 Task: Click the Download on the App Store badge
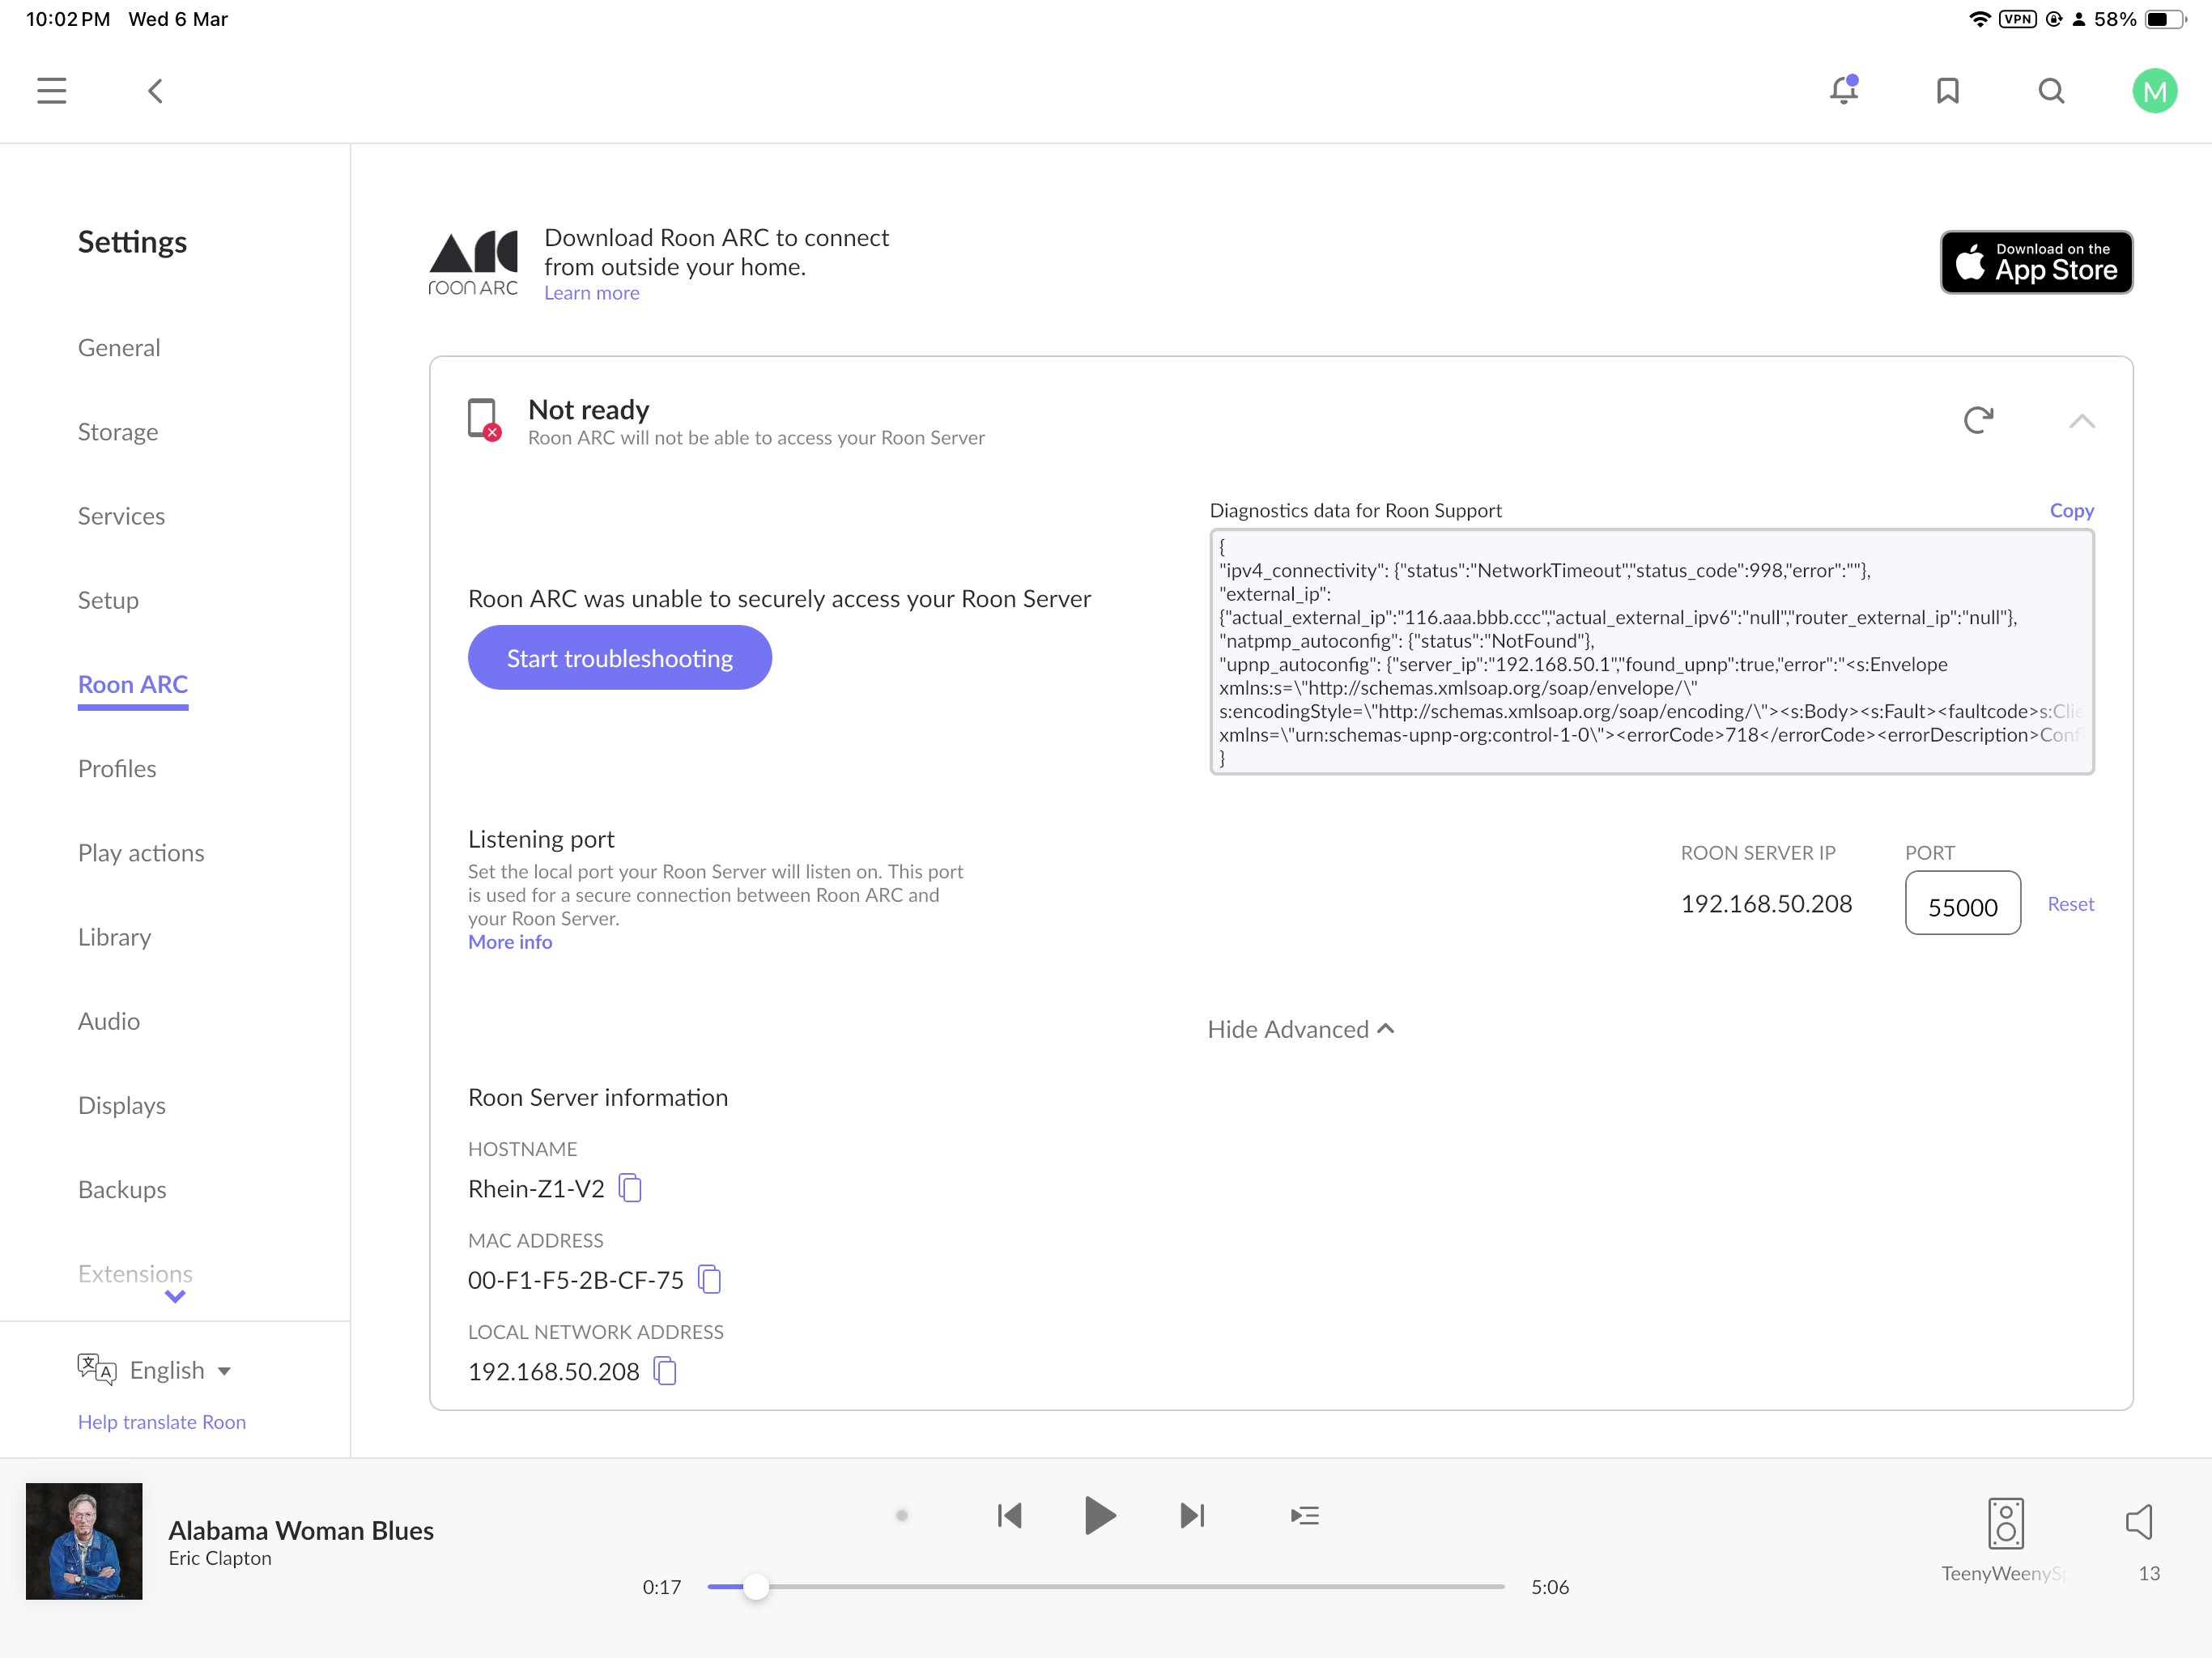[2036, 262]
